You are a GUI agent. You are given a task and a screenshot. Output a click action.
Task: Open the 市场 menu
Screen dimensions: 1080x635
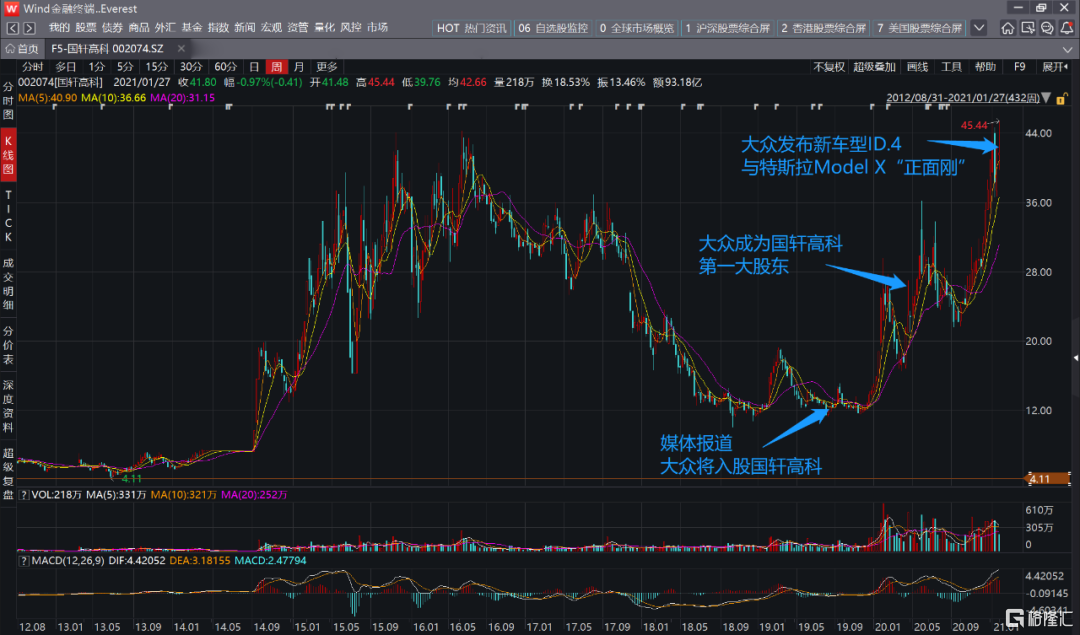[377, 28]
